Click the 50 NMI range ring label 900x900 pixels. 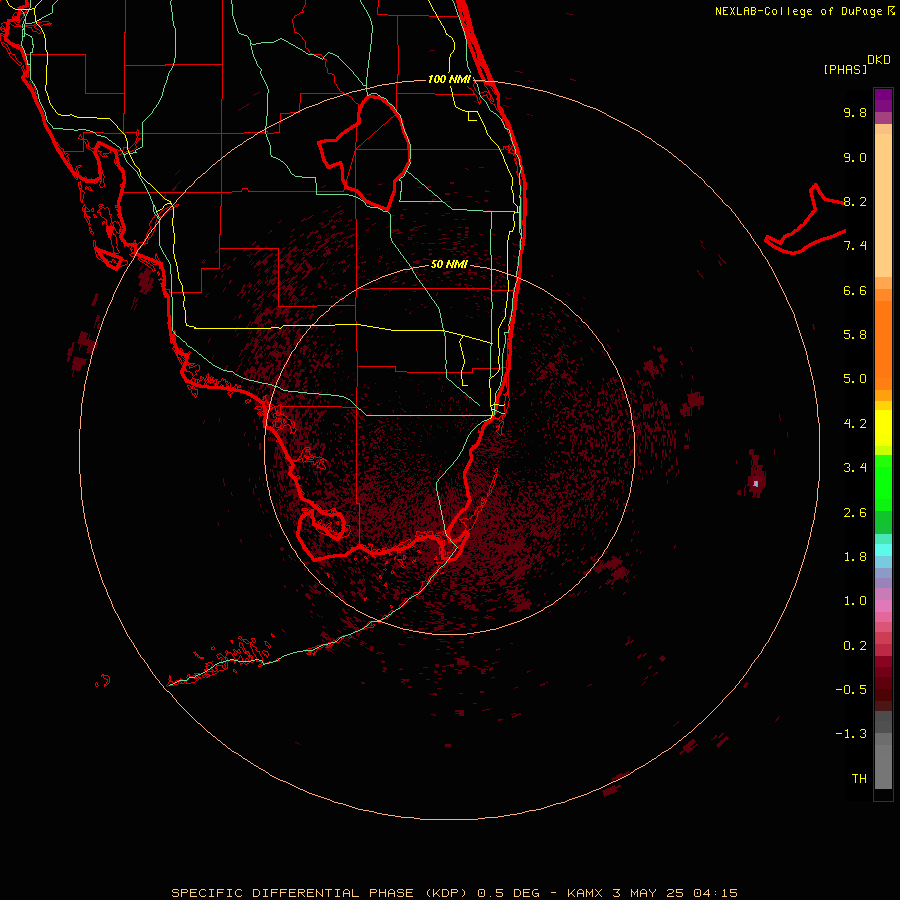449,264
